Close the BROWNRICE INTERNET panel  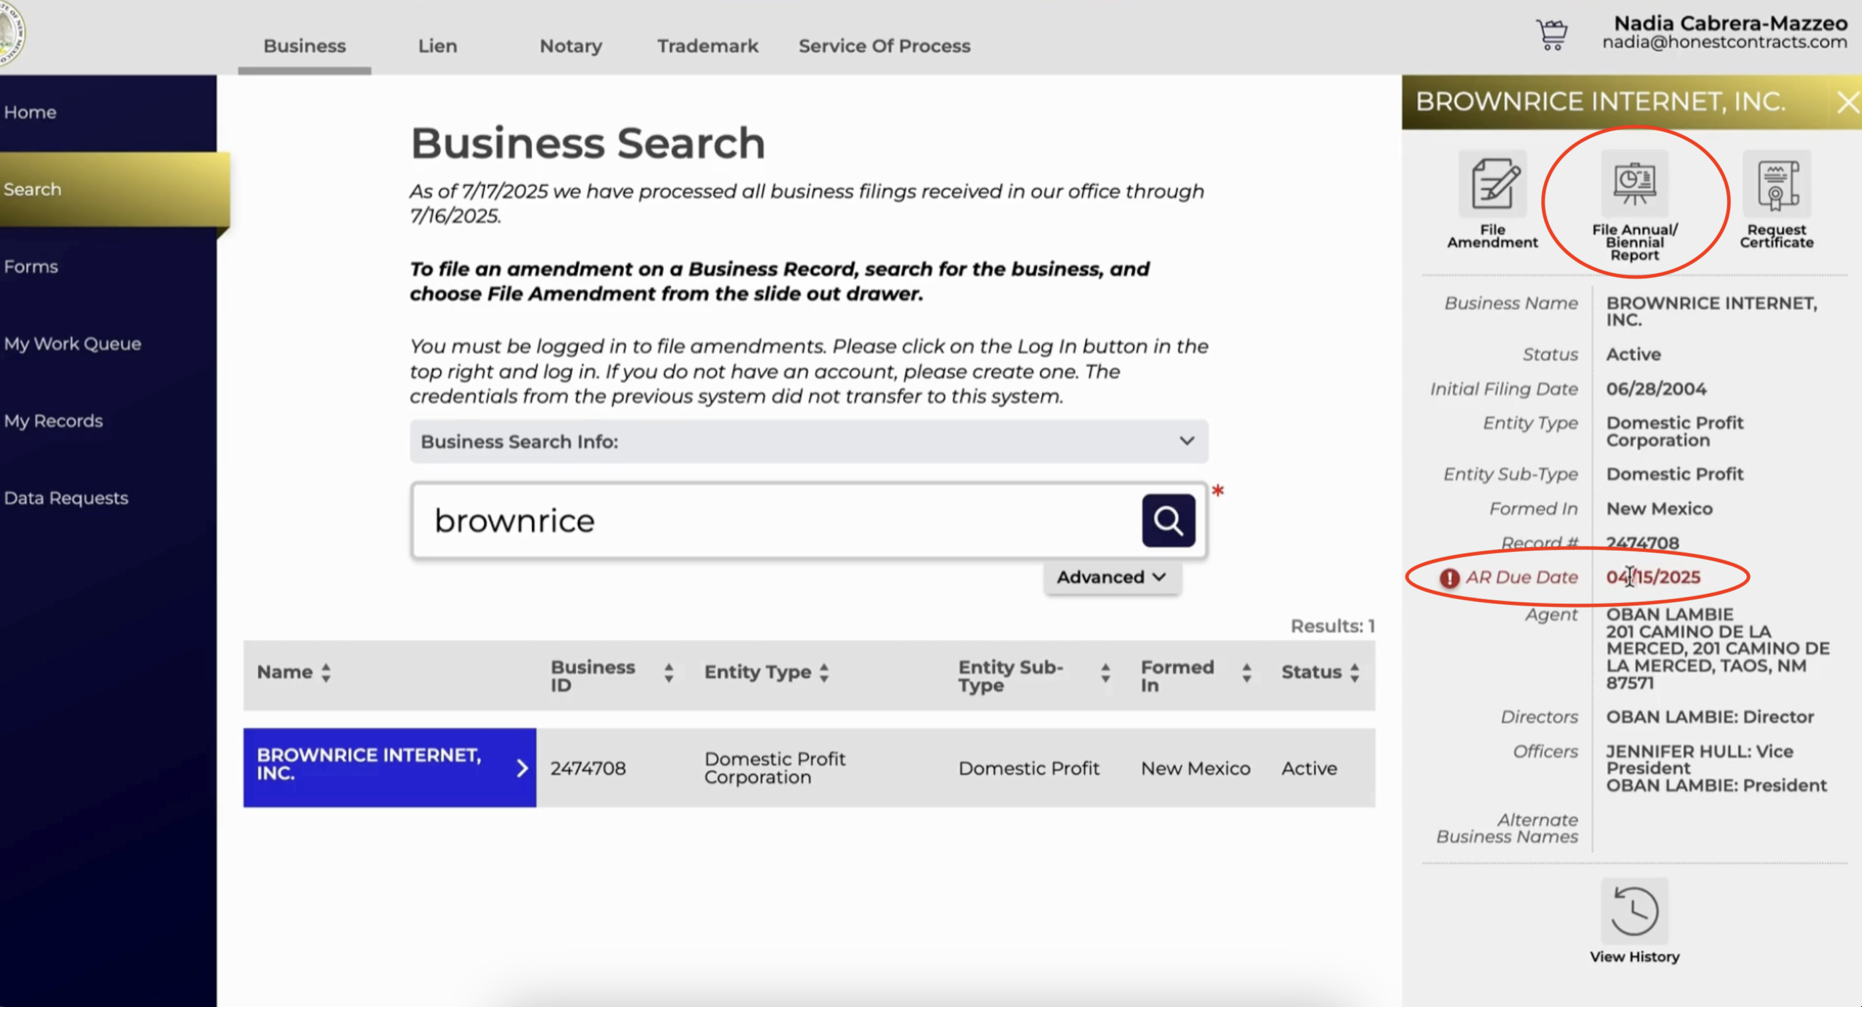click(1847, 102)
